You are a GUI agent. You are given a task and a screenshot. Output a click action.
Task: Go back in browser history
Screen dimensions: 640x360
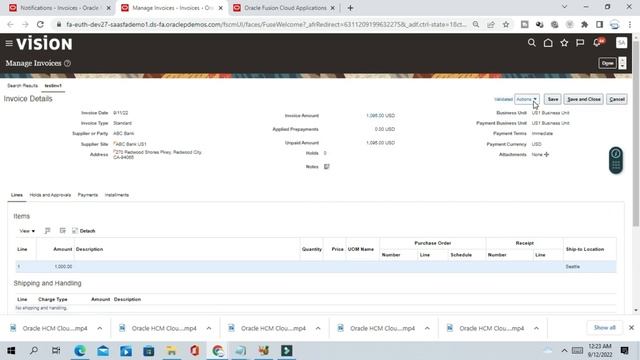click(10, 24)
